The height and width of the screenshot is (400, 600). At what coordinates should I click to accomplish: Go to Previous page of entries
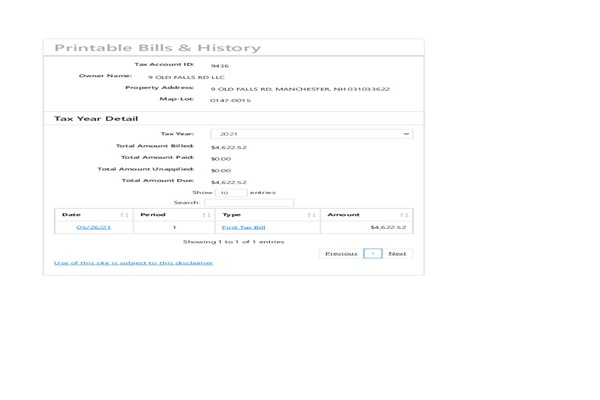[x=341, y=254]
